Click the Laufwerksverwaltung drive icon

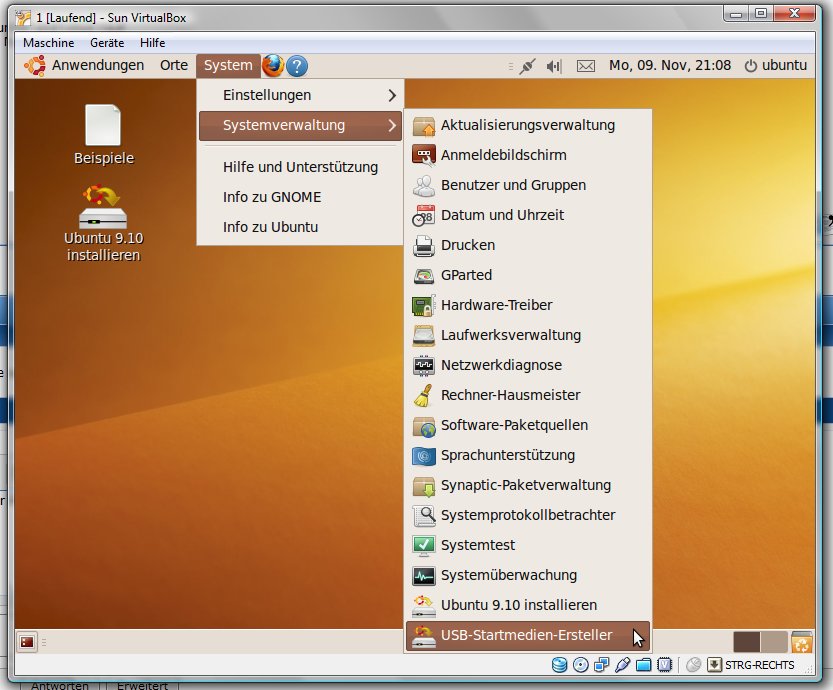[423, 335]
